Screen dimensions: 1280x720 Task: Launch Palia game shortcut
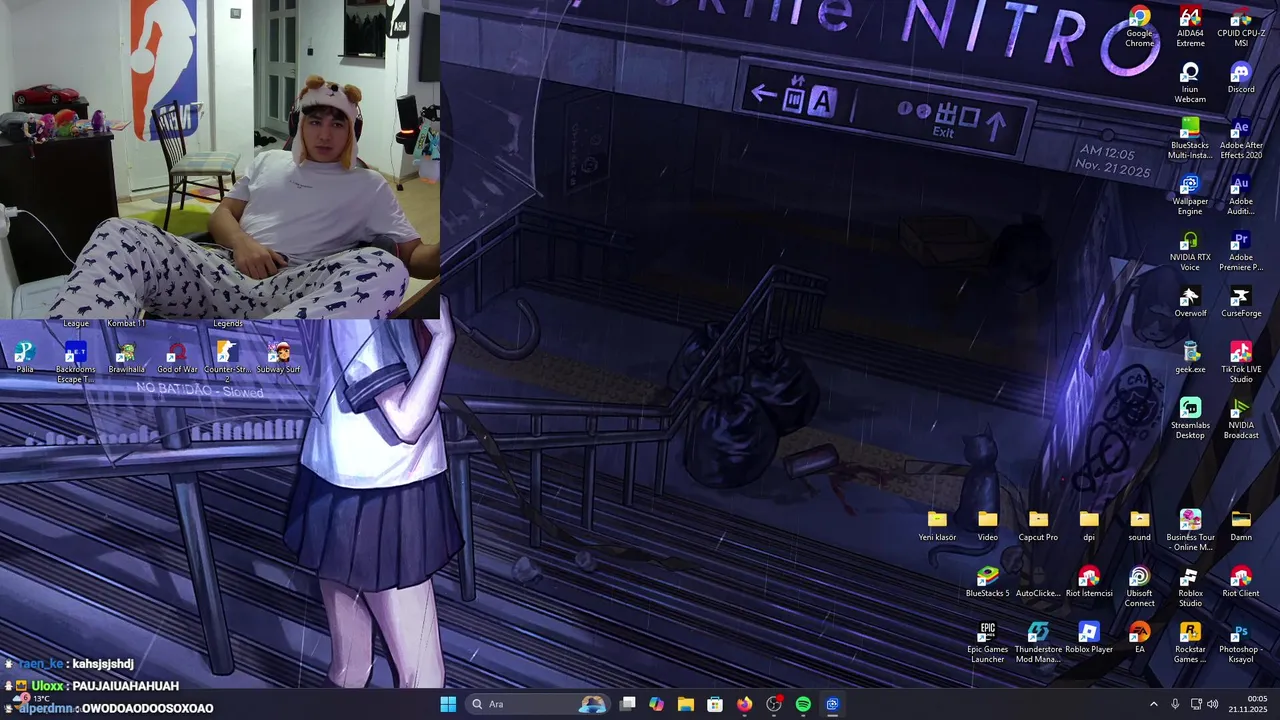(x=25, y=358)
